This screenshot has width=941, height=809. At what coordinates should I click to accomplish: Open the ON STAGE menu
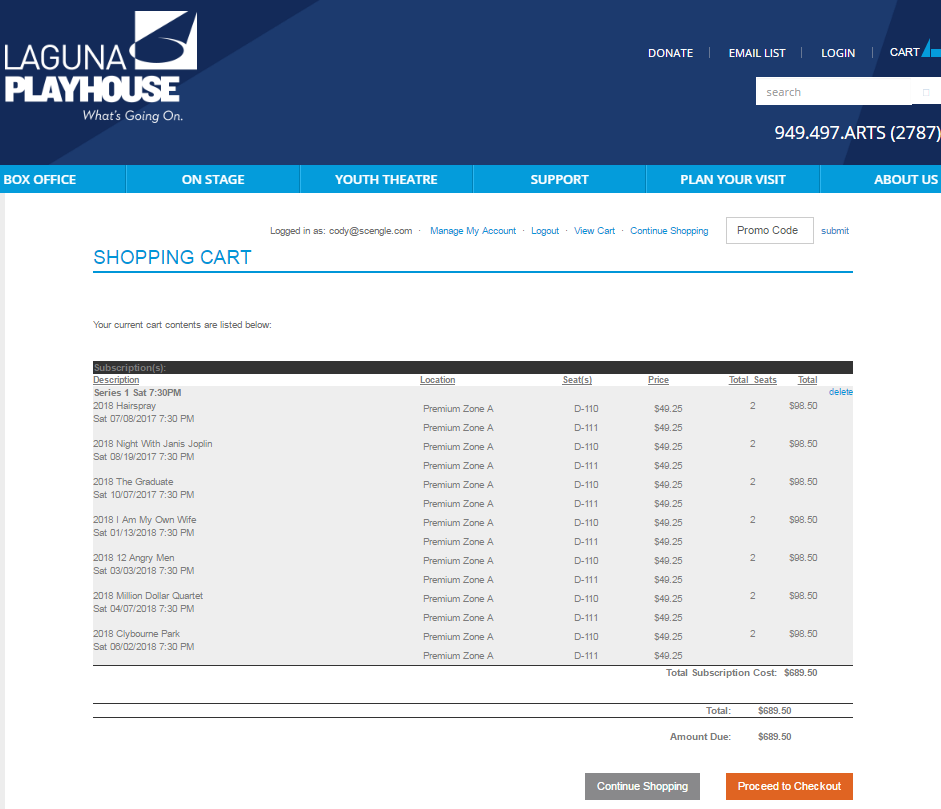pos(213,179)
